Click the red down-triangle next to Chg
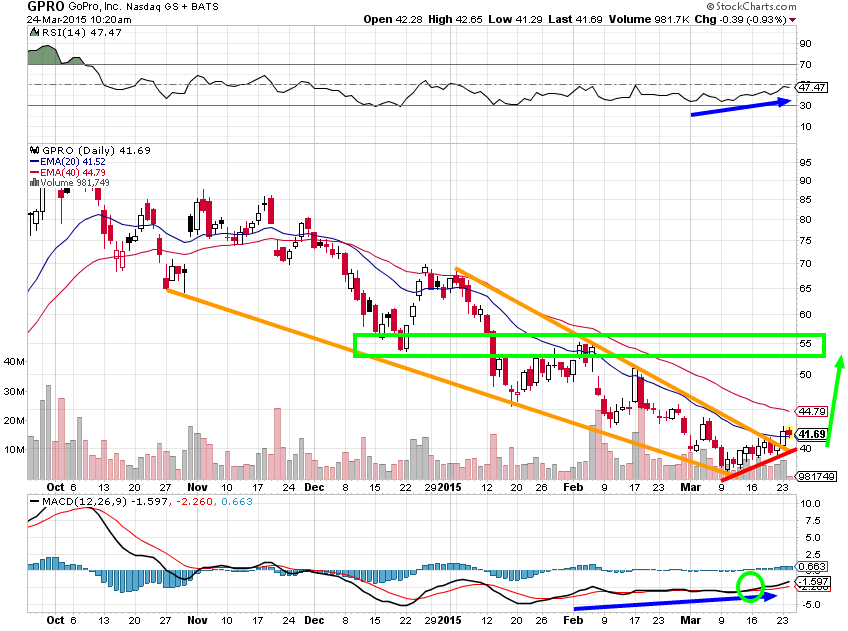 point(792,20)
